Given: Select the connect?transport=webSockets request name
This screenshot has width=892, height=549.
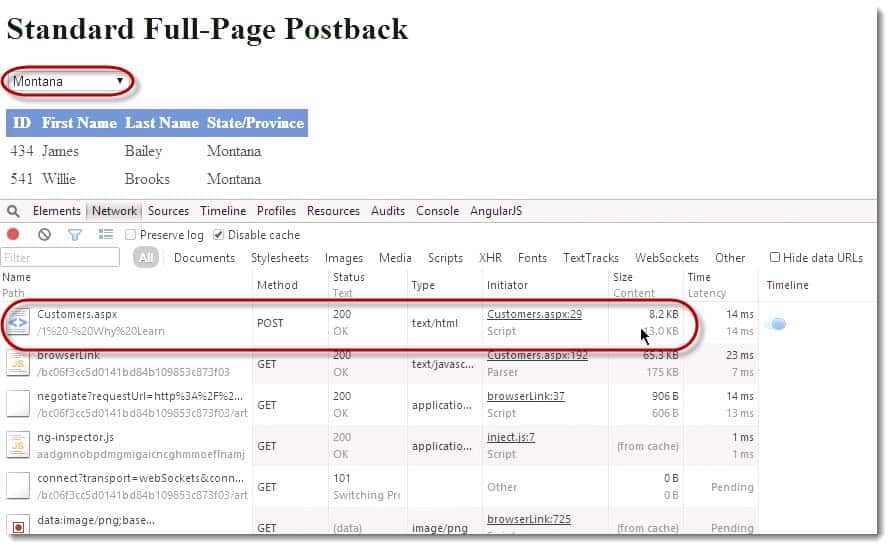Looking at the screenshot, I should (141, 478).
